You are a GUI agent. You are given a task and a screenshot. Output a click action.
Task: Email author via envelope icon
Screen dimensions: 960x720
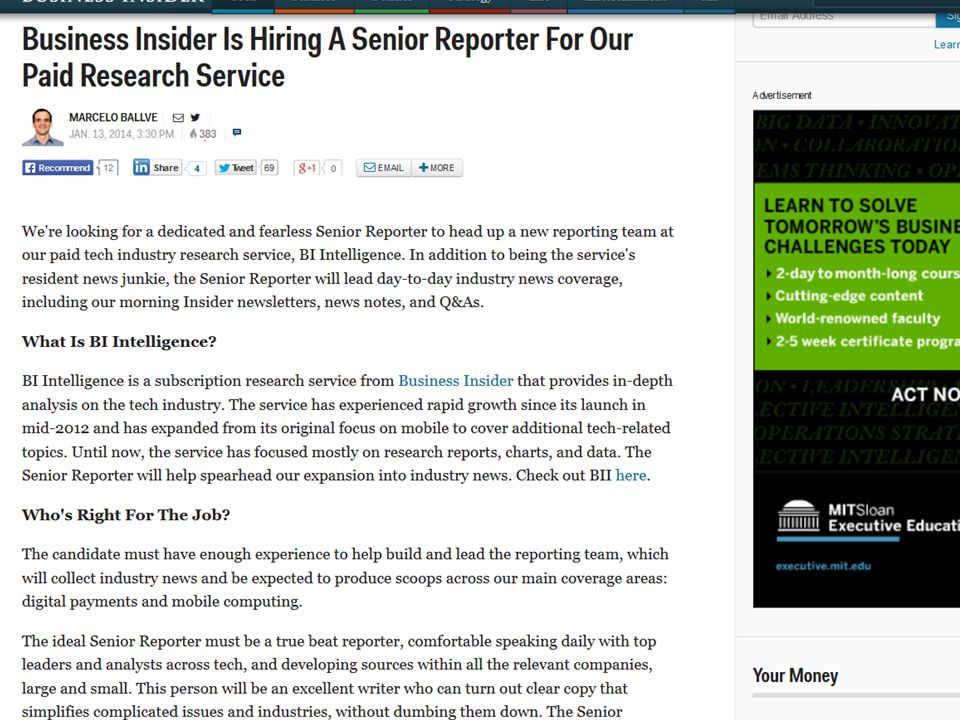point(178,118)
